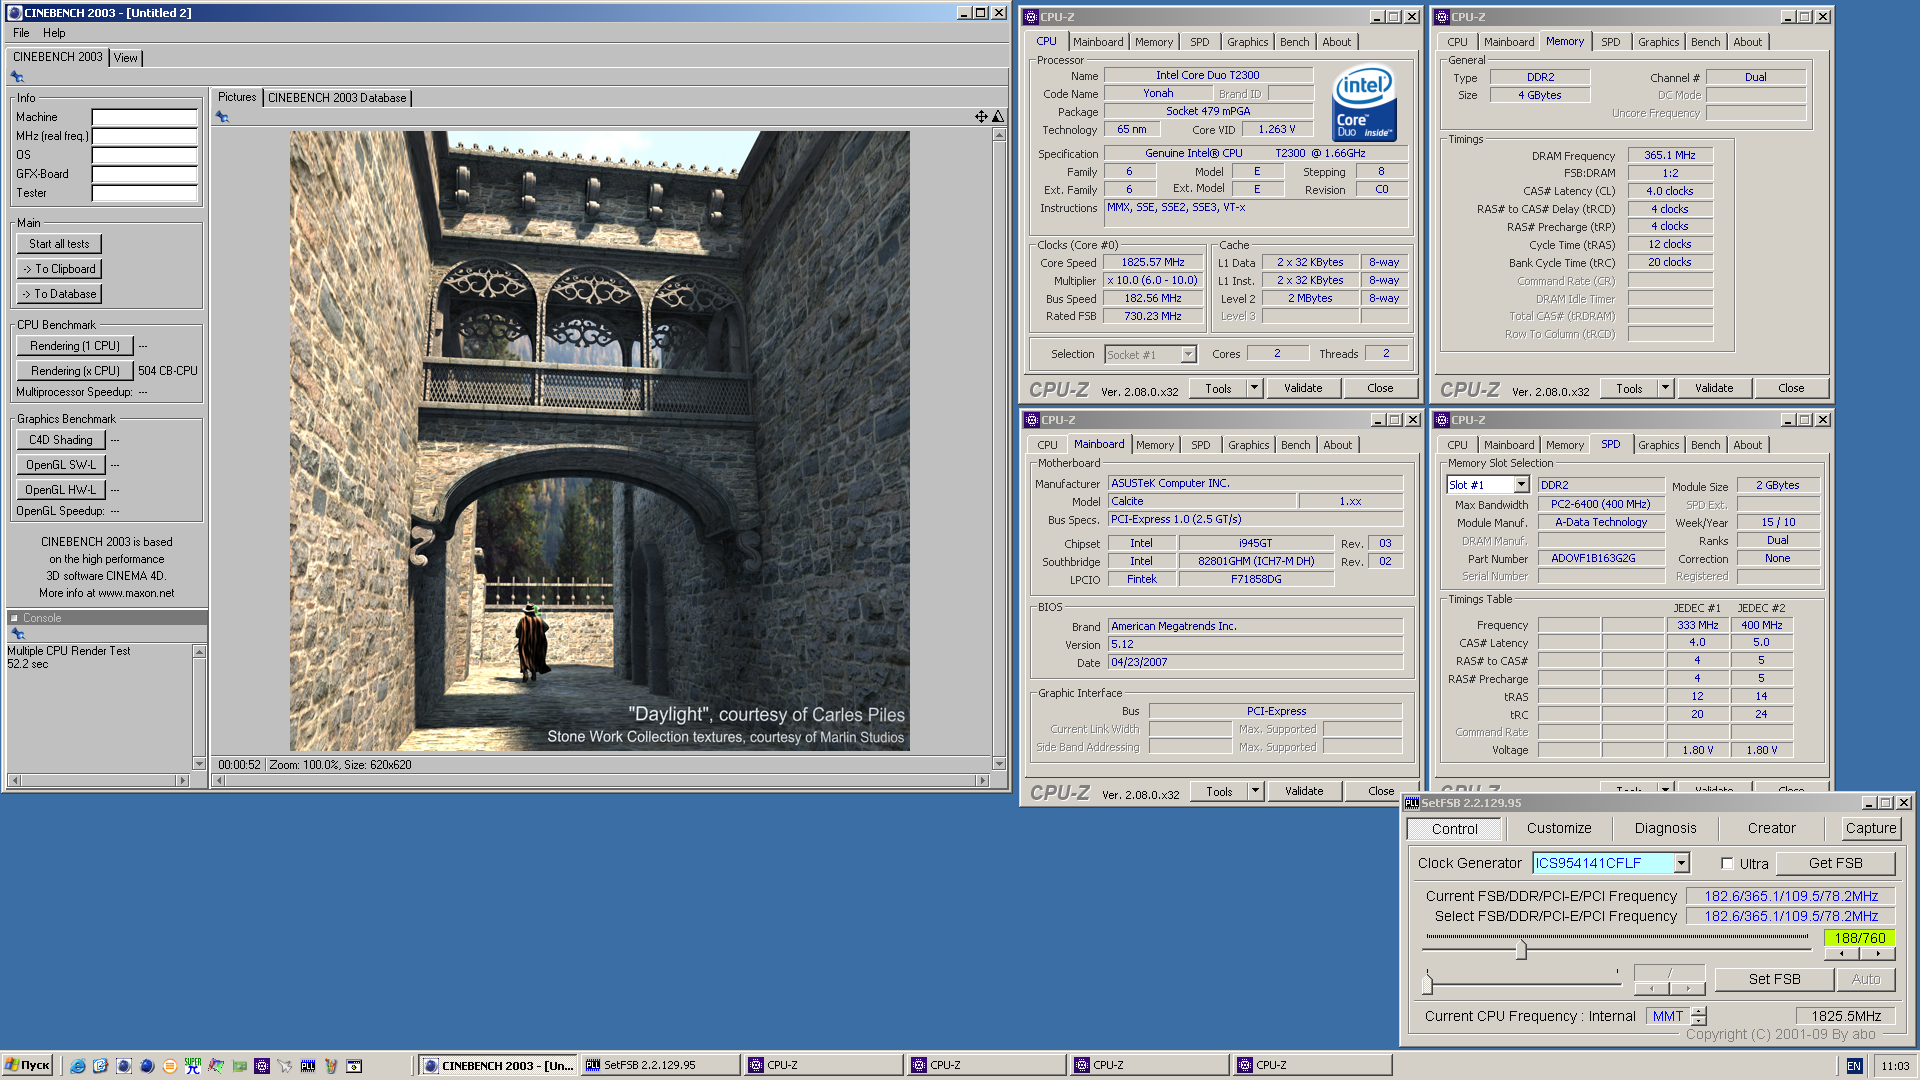Switch to SetFSB in the taskbar

point(661,1065)
